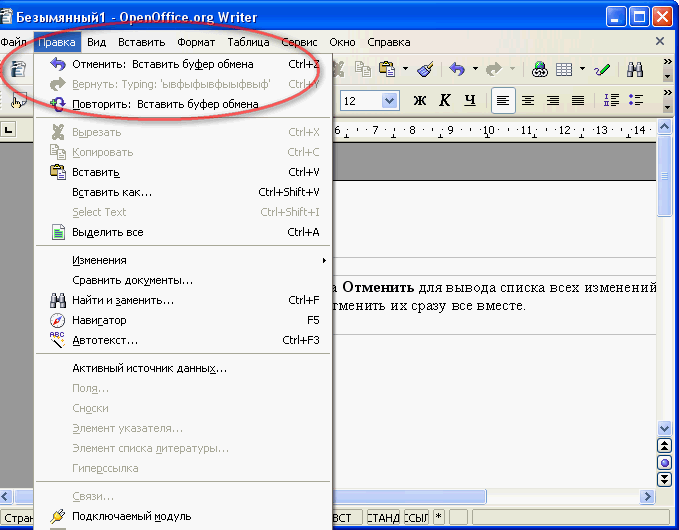Open the Вставить menu in menu bar
Screen dimensions: 679x530
click(142, 42)
